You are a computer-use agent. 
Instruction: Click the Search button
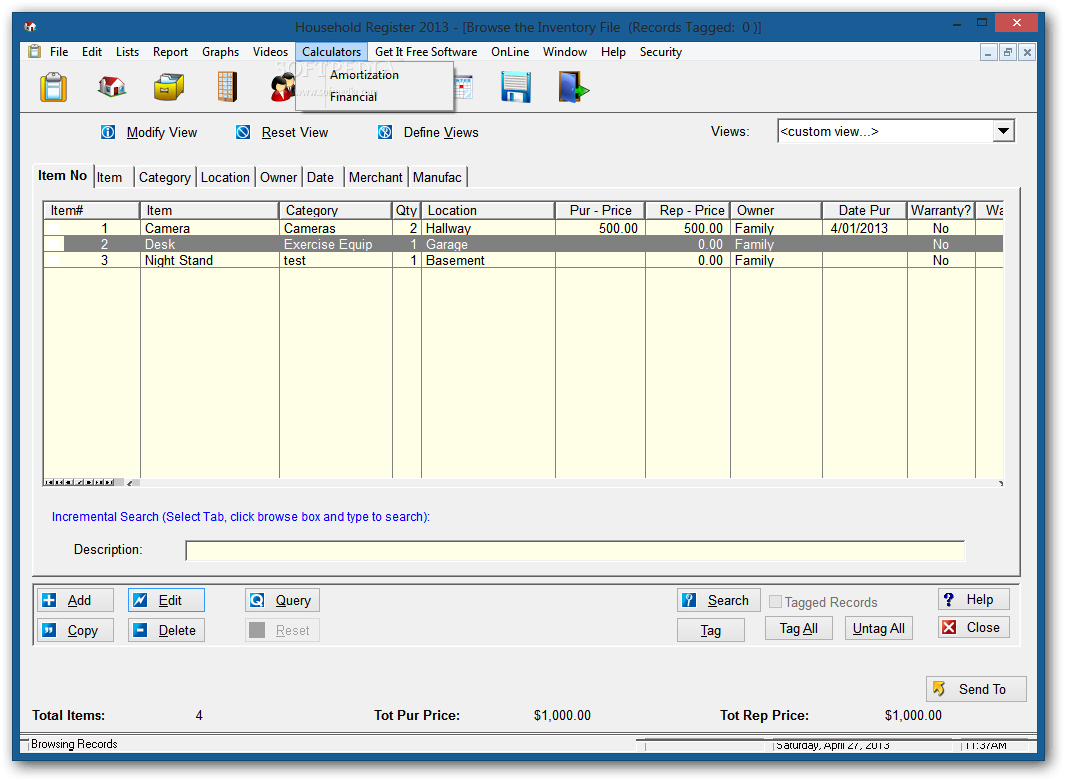pos(719,600)
